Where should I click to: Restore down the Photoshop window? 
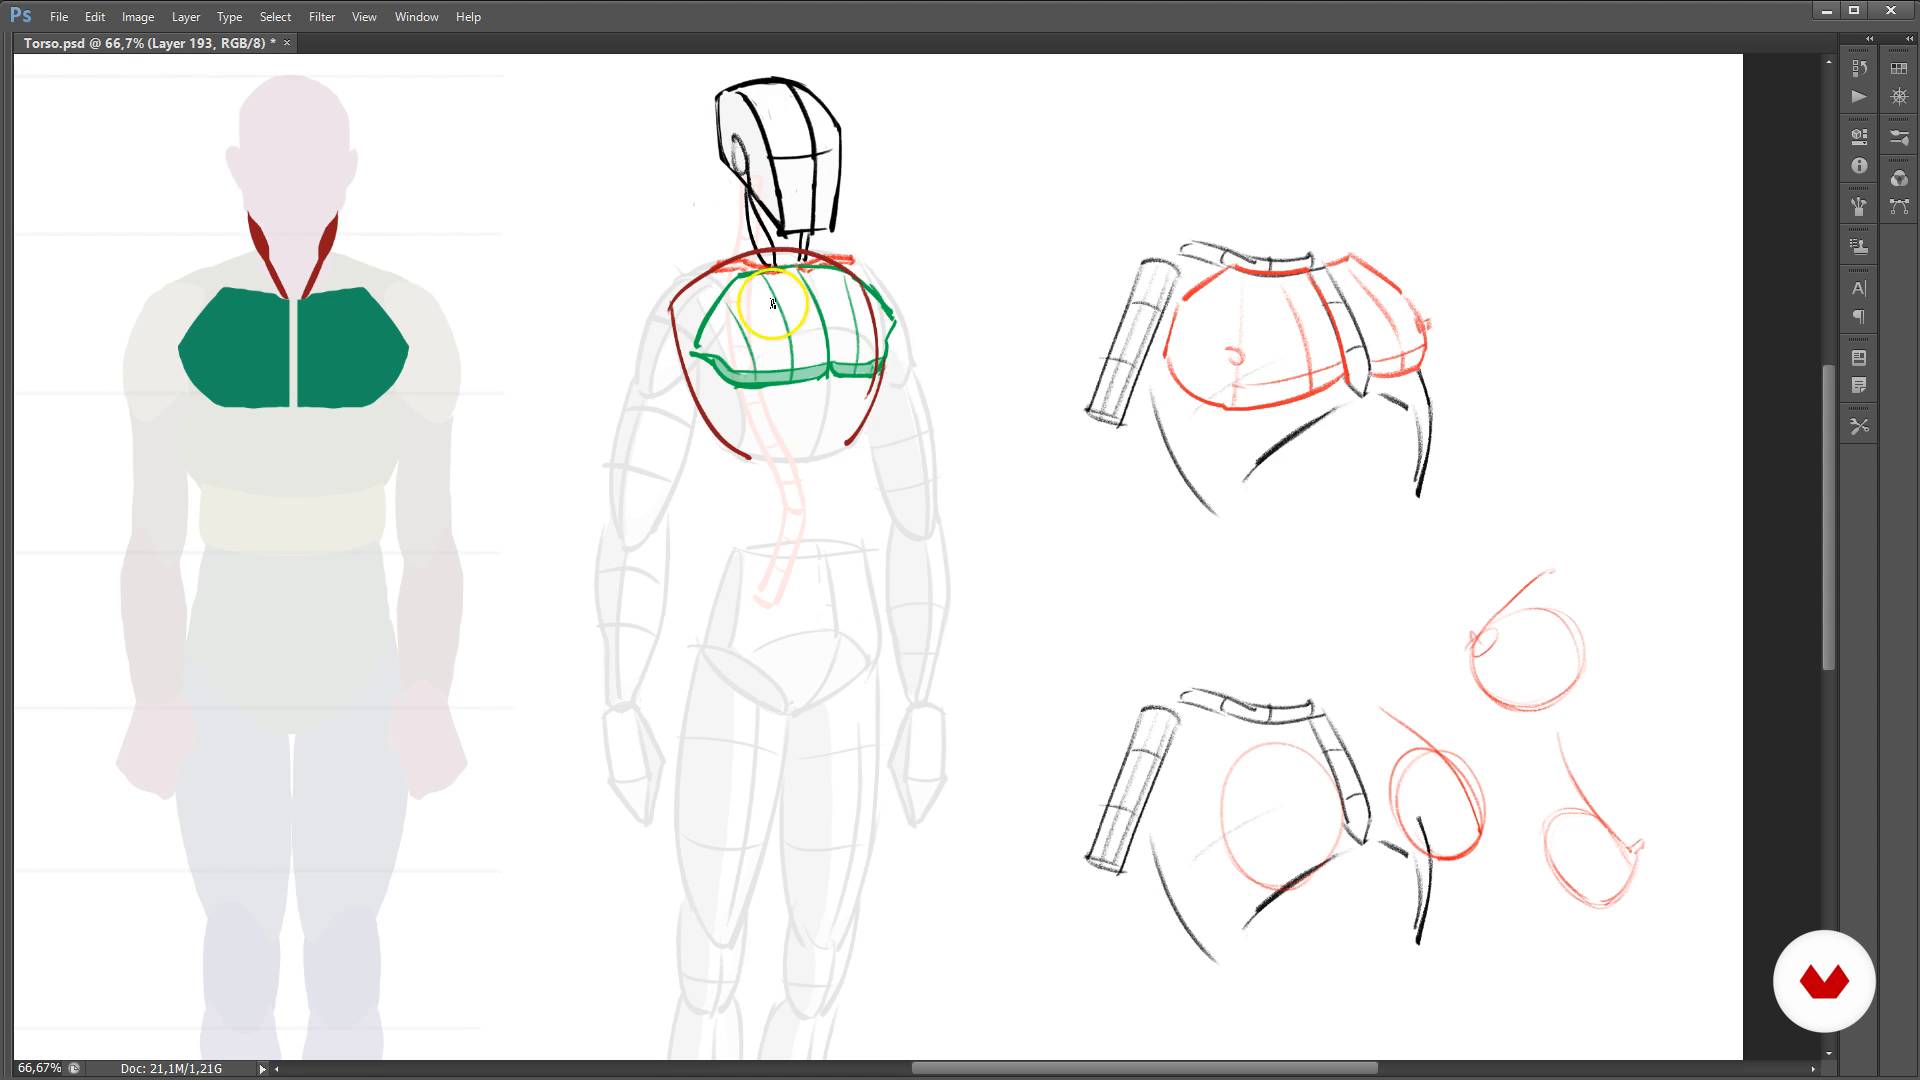1854,11
